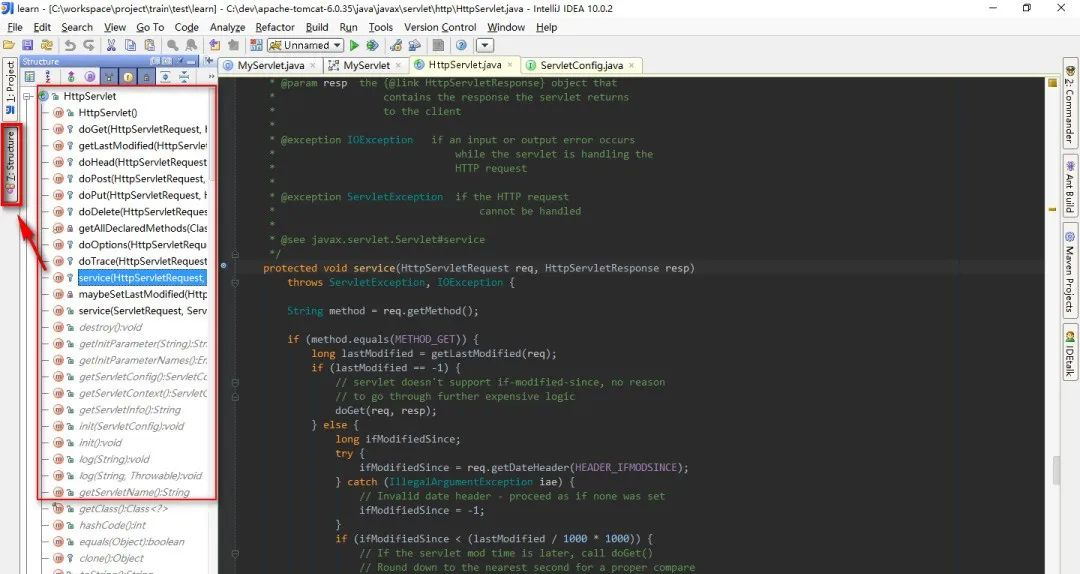This screenshot has width=1080, height=574.
Task: Click the Help question mark icon
Action: point(461,45)
